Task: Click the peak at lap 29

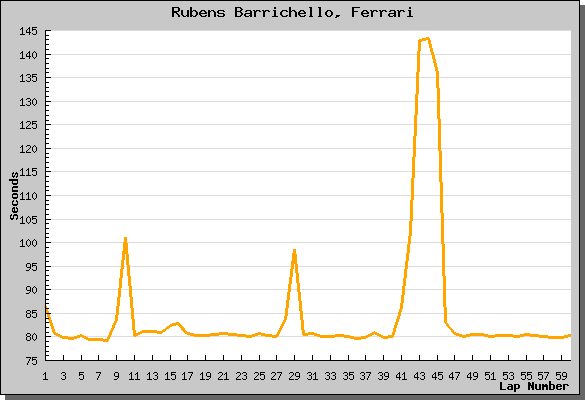Action: (294, 251)
